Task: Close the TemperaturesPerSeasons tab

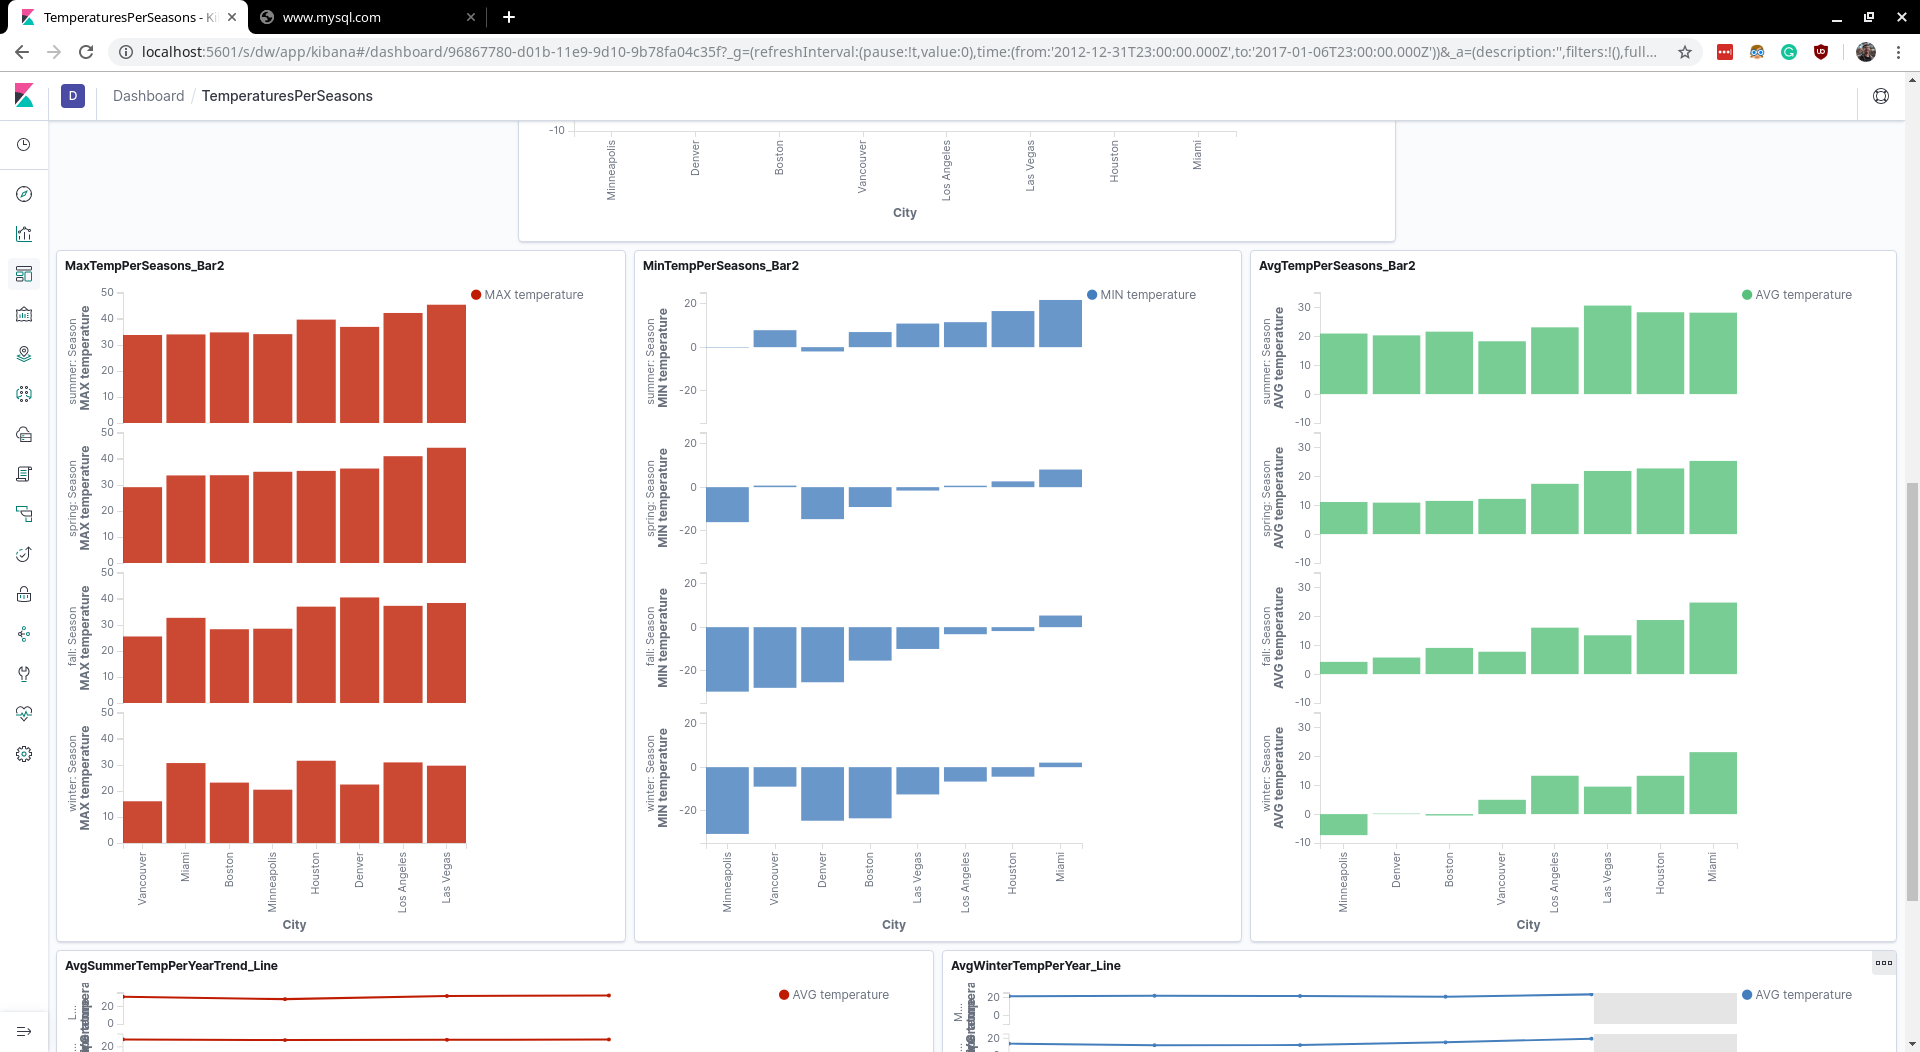Action: [x=232, y=17]
